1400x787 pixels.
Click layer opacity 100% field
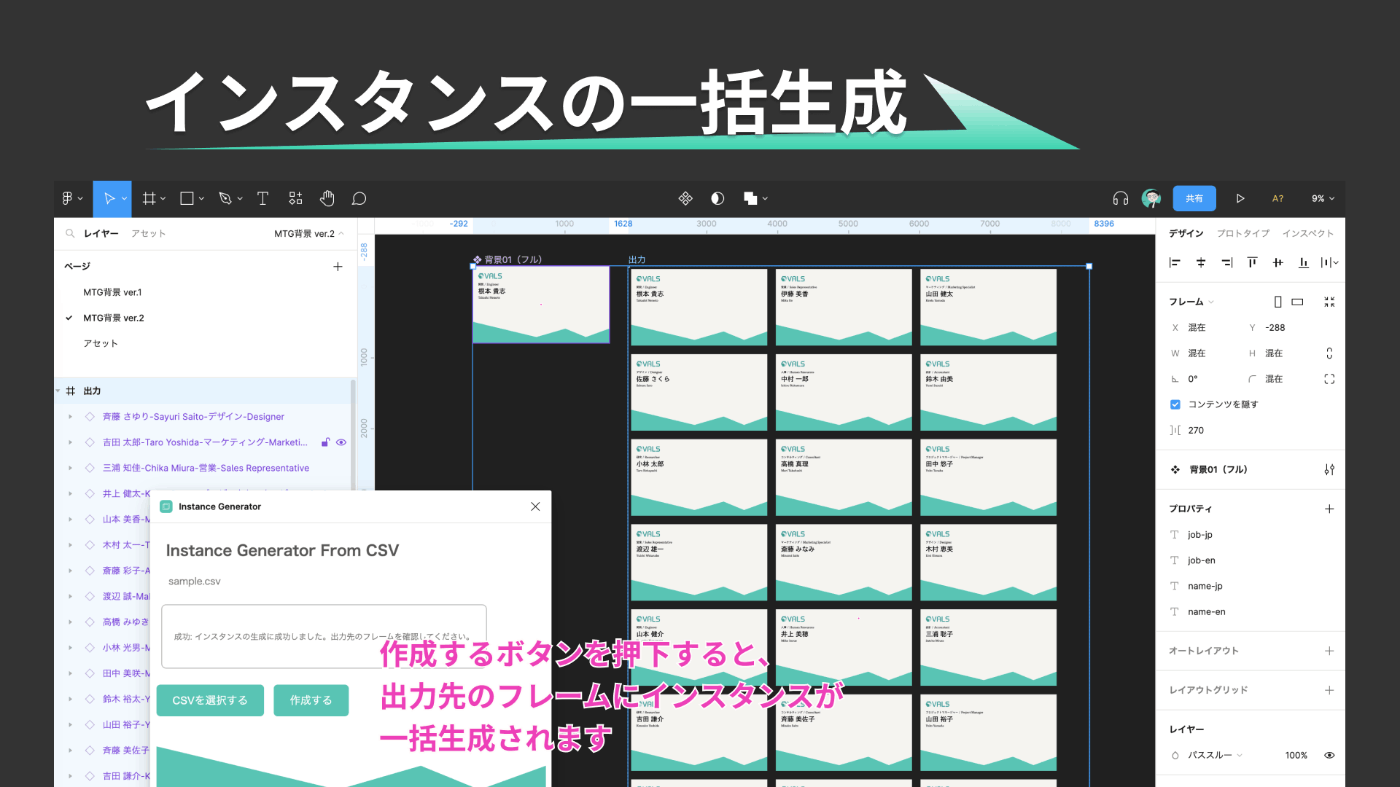[1296, 756]
